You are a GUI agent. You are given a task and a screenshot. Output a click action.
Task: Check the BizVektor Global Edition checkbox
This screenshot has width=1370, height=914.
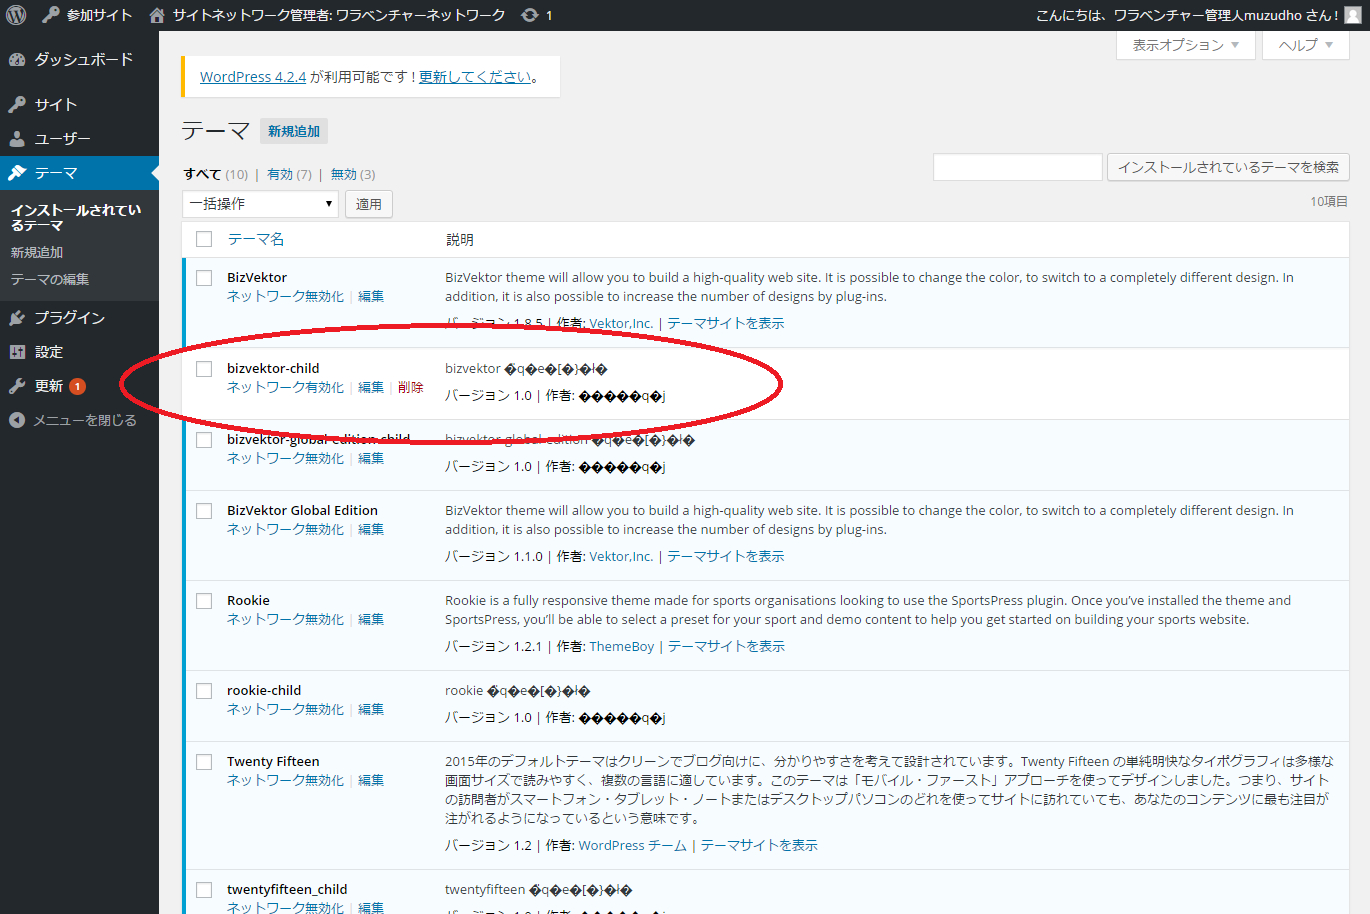pos(204,511)
